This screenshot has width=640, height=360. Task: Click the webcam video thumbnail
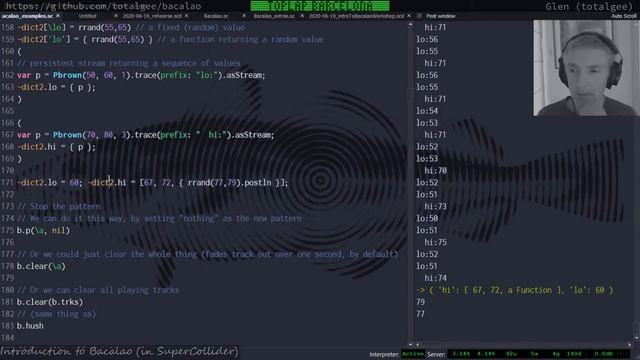[586, 68]
